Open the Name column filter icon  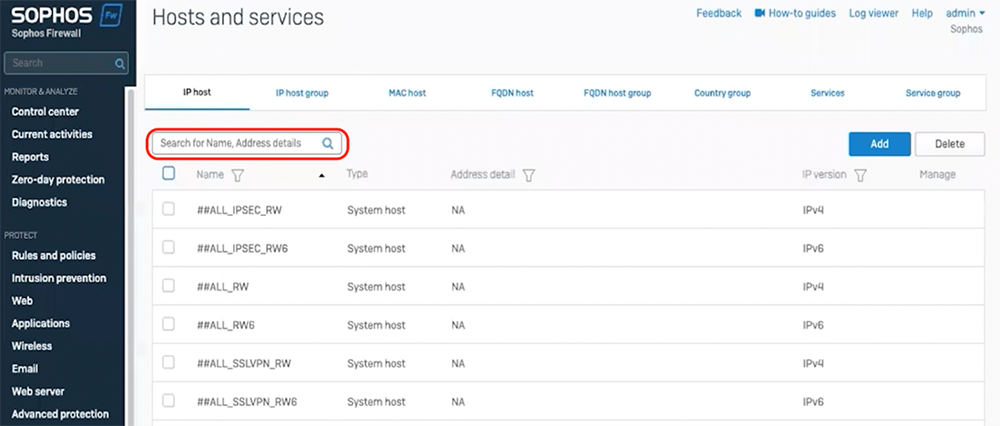[238, 175]
